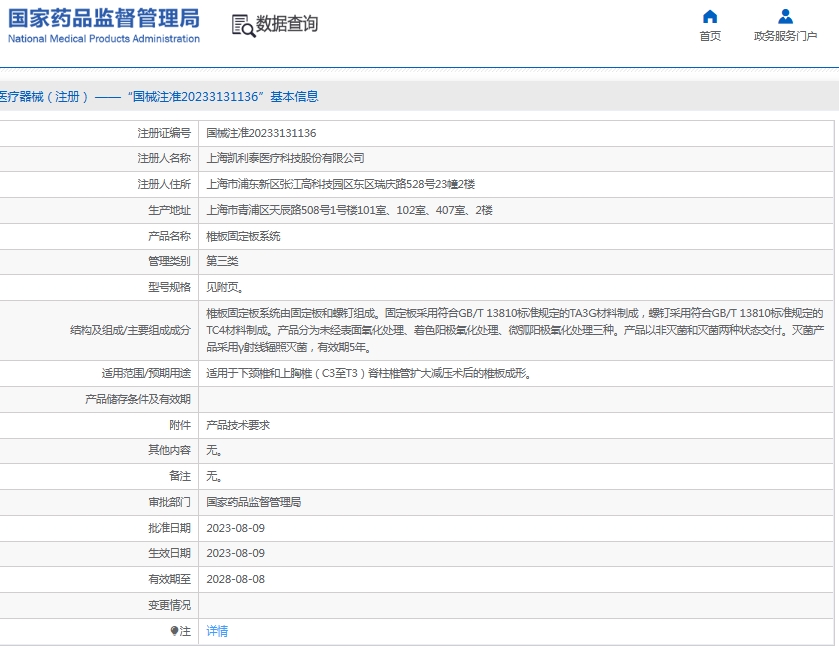The image size is (839, 652).
Task: Select expiry date 2028-08-08
Action: pyautogui.click(x=235, y=579)
